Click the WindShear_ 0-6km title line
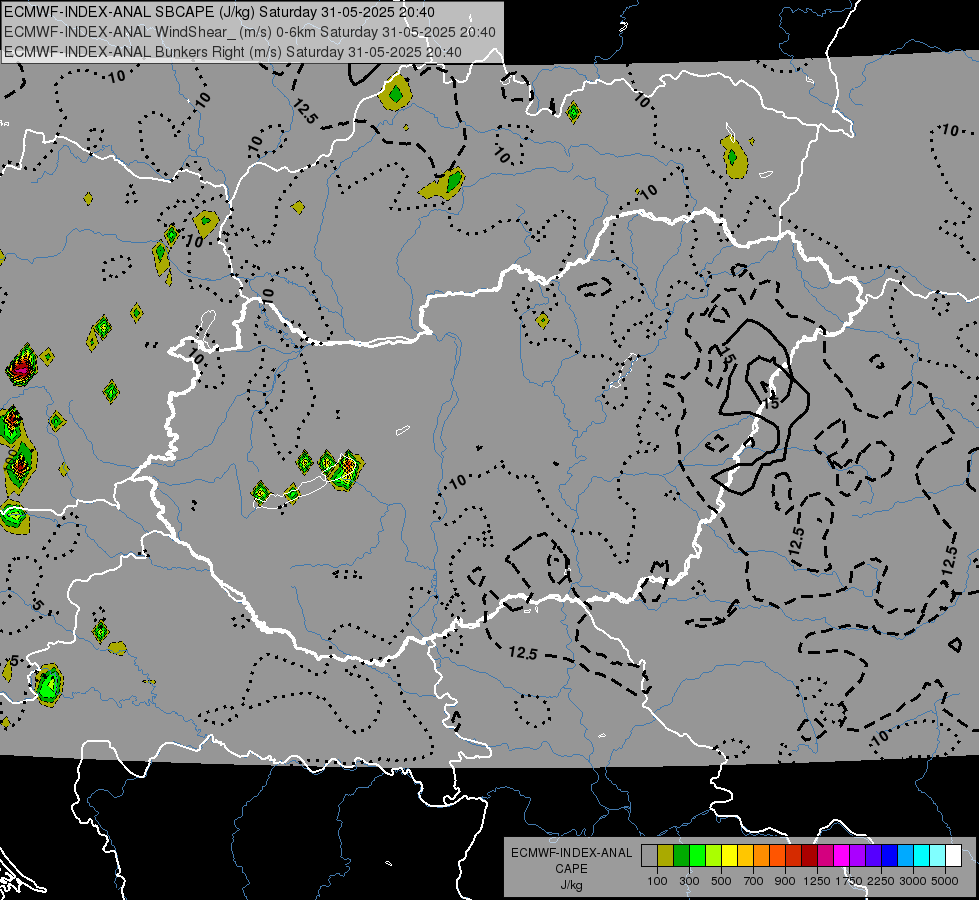The height and width of the screenshot is (900, 979). pyautogui.click(x=250, y=32)
